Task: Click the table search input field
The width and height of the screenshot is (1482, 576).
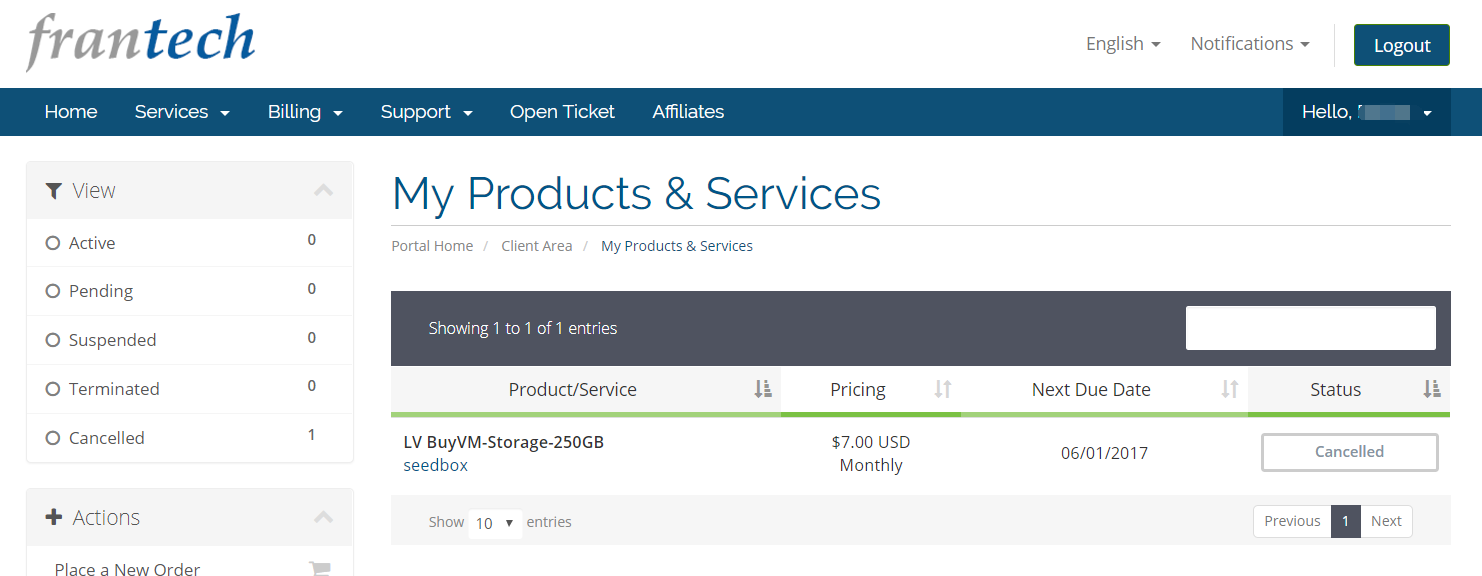Action: coord(1310,328)
